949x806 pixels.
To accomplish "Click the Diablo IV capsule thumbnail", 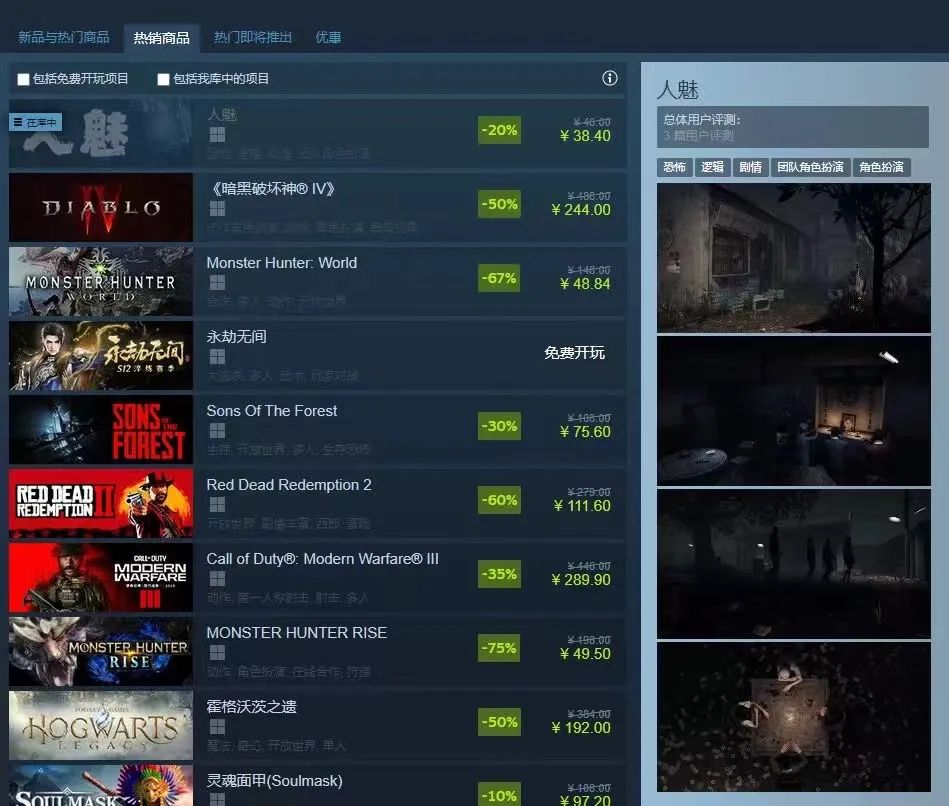I will [x=101, y=208].
